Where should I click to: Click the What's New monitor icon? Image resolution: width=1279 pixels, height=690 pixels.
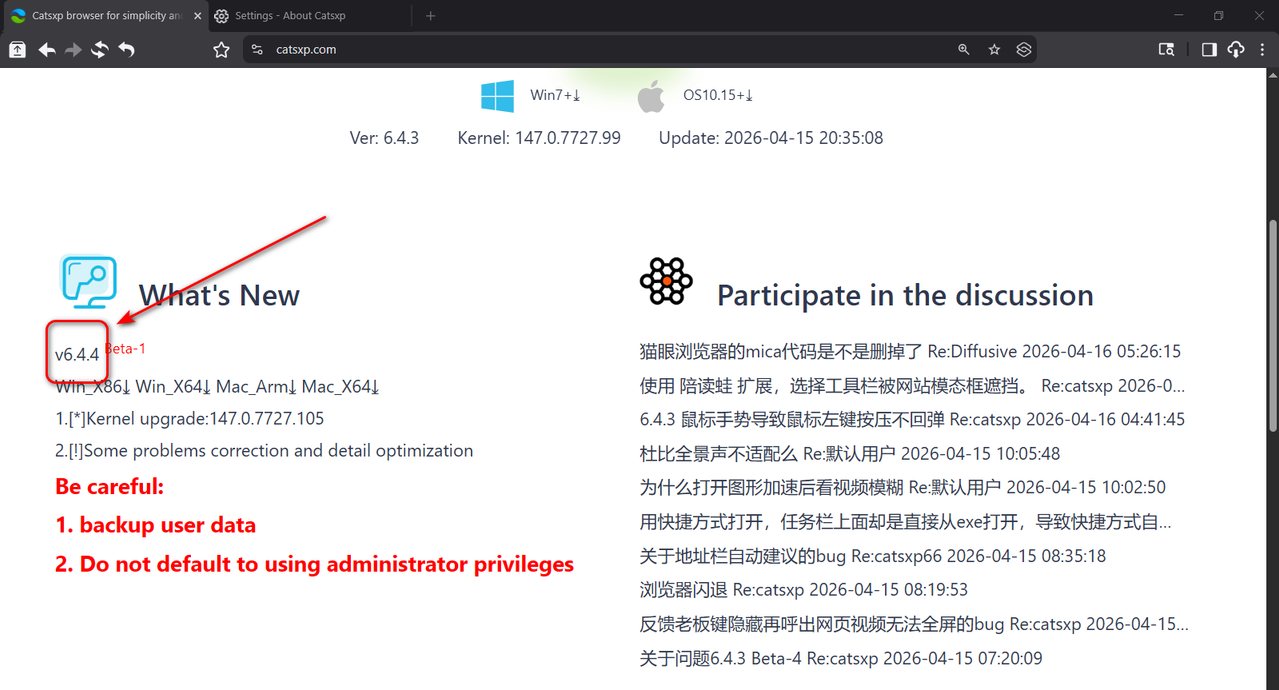click(x=88, y=281)
